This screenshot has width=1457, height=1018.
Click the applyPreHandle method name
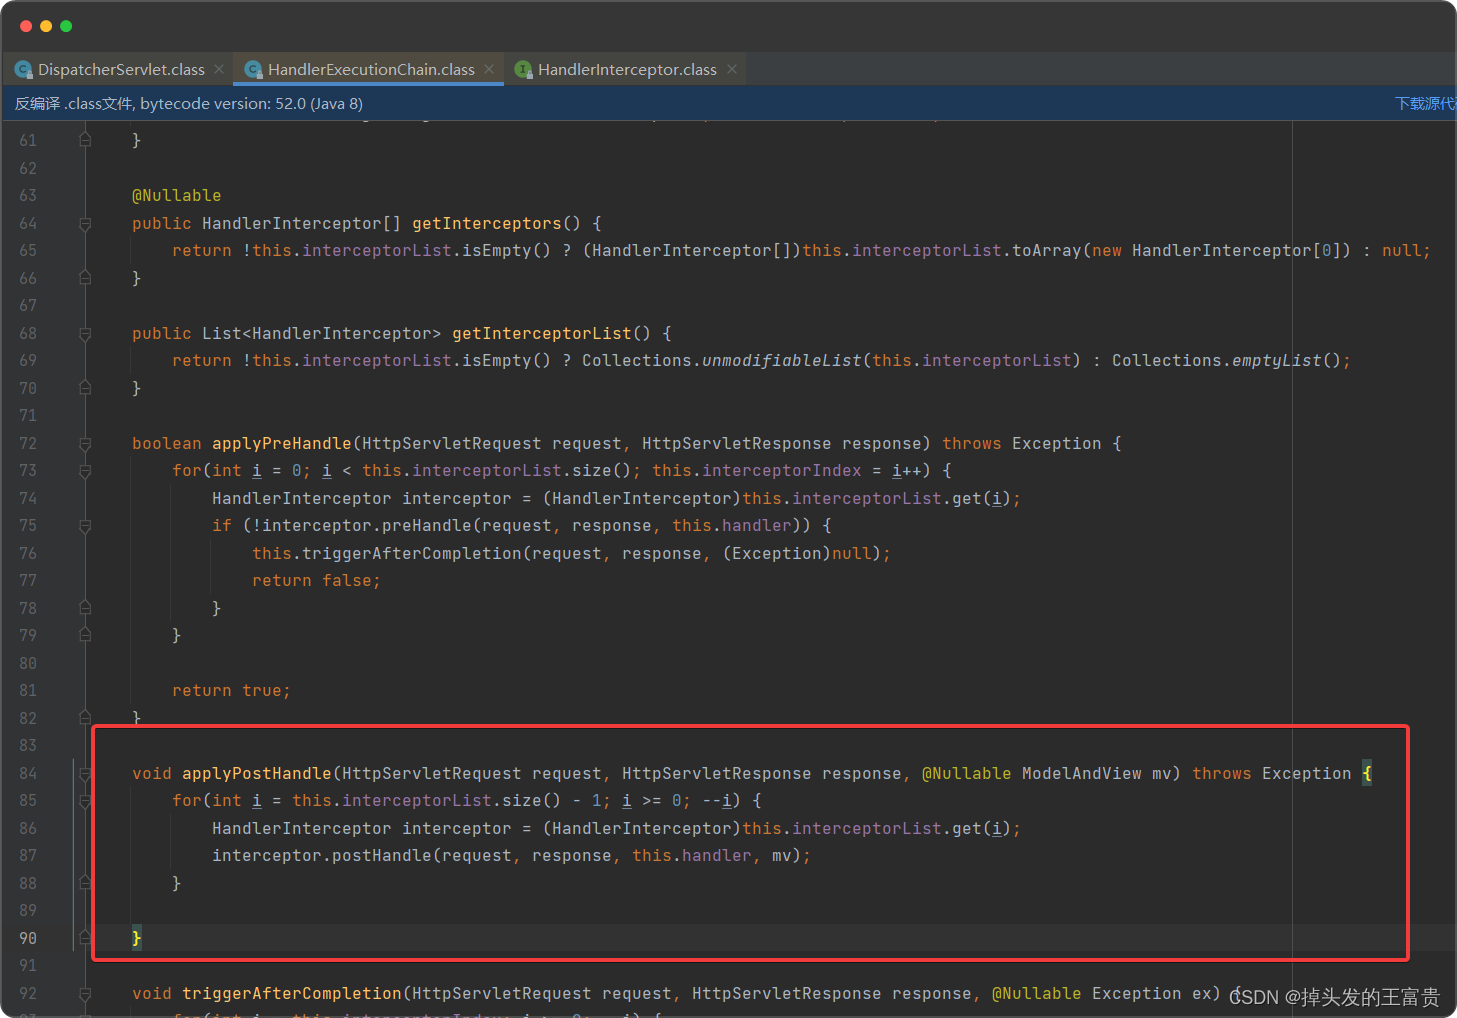pyautogui.click(x=282, y=443)
